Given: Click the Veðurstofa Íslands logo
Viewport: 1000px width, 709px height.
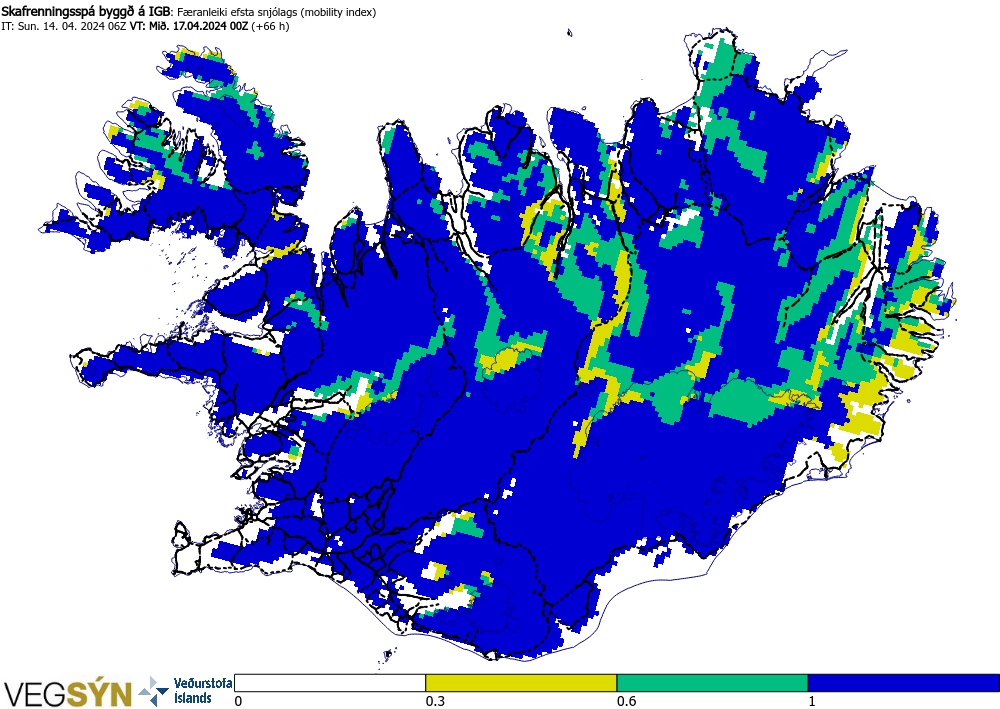Looking at the screenshot, I should [186, 691].
